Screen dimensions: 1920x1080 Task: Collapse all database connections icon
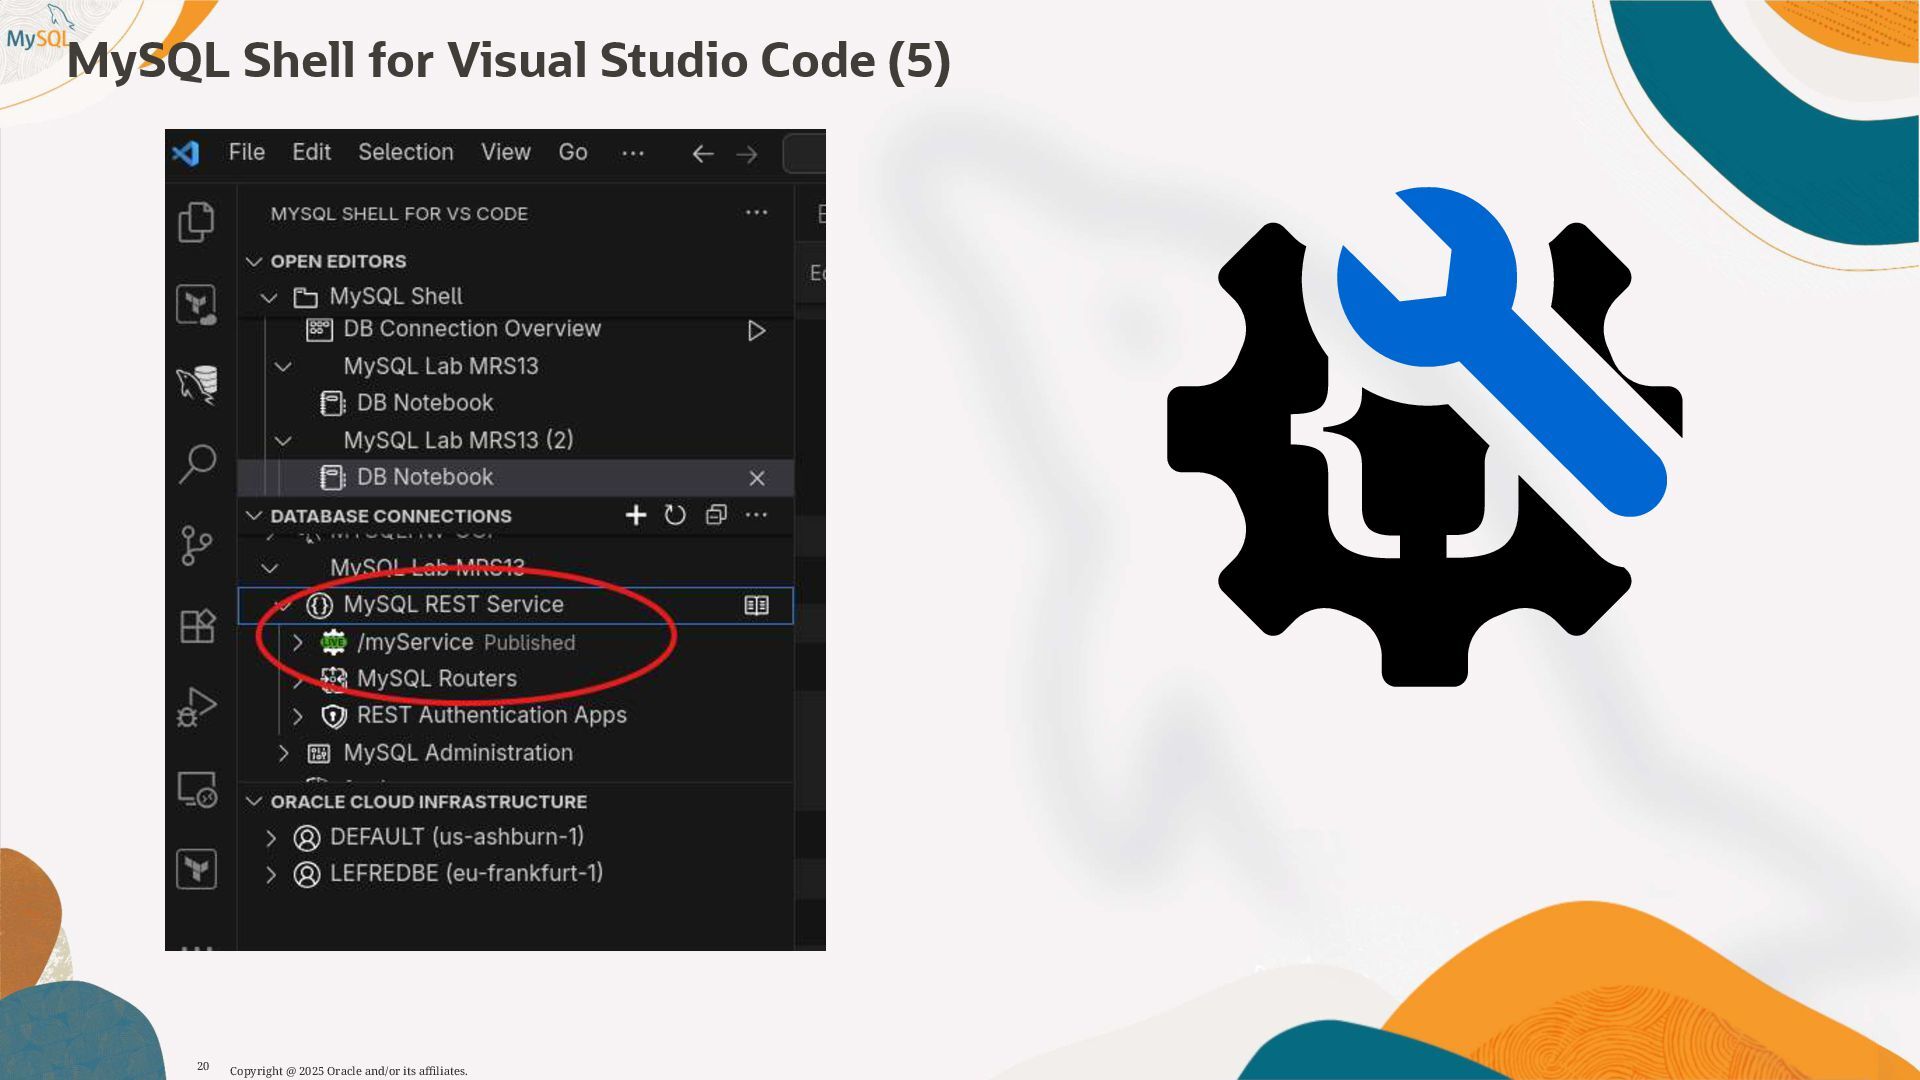point(716,515)
